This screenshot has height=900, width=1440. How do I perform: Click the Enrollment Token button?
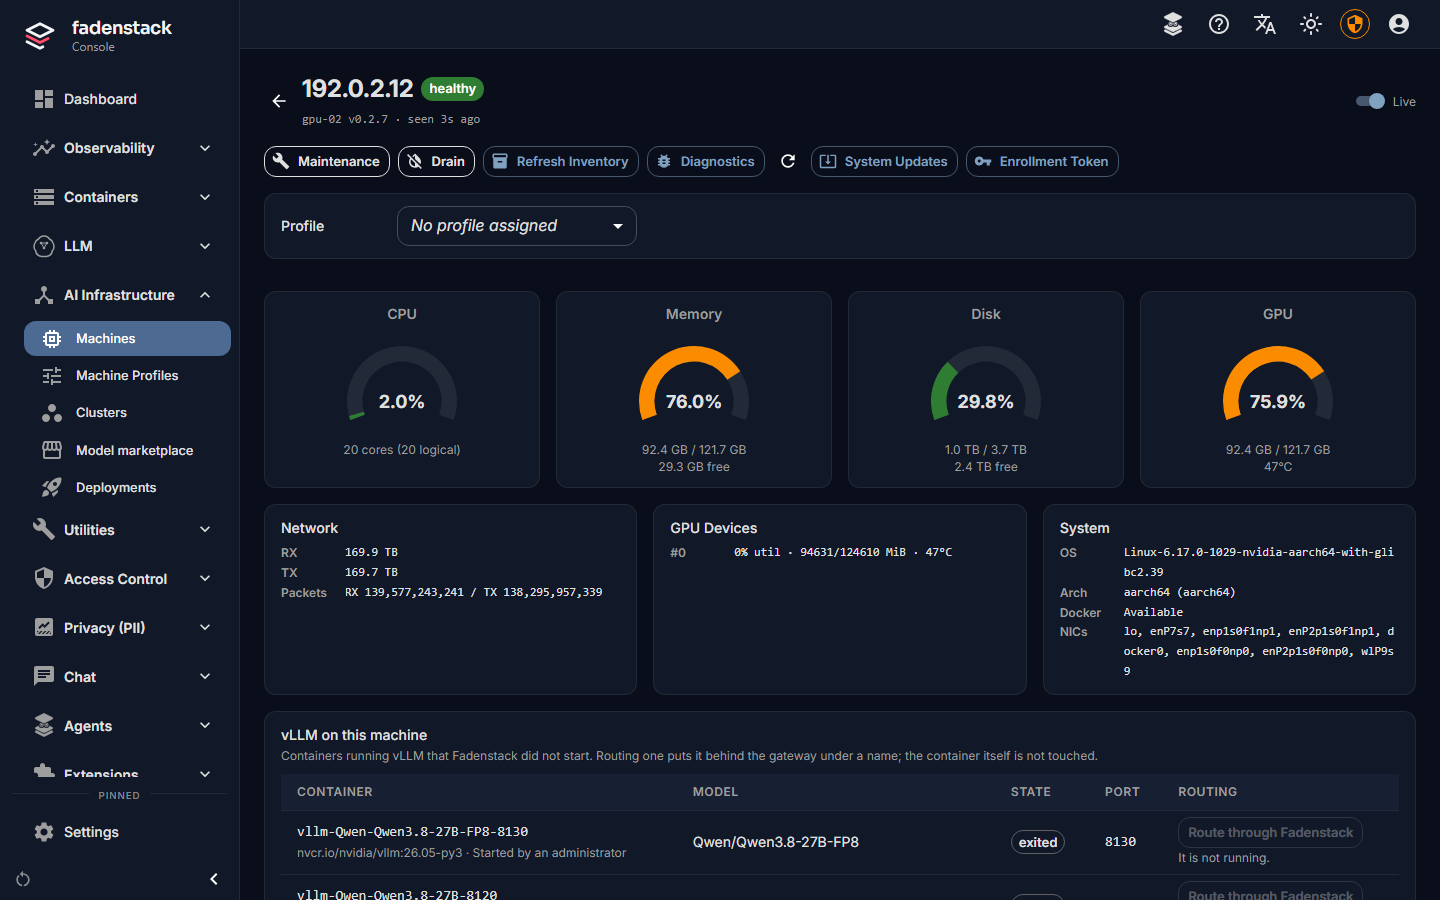click(1042, 161)
